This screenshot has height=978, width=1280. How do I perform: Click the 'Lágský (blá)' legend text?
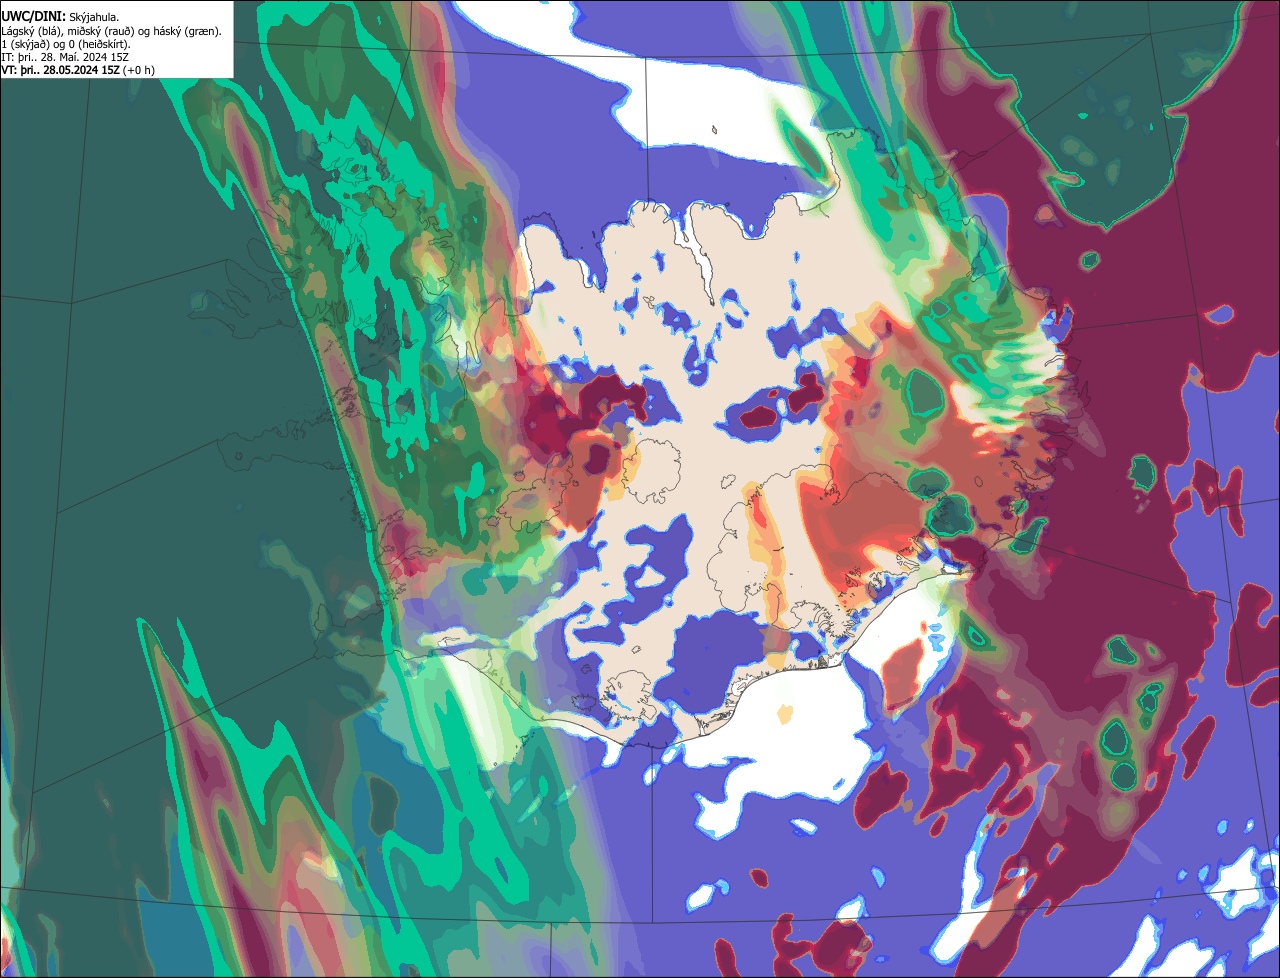[31, 32]
